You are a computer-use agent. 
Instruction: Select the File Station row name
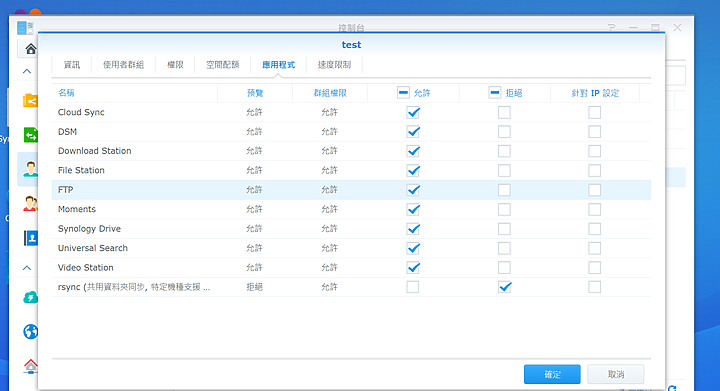(81, 170)
